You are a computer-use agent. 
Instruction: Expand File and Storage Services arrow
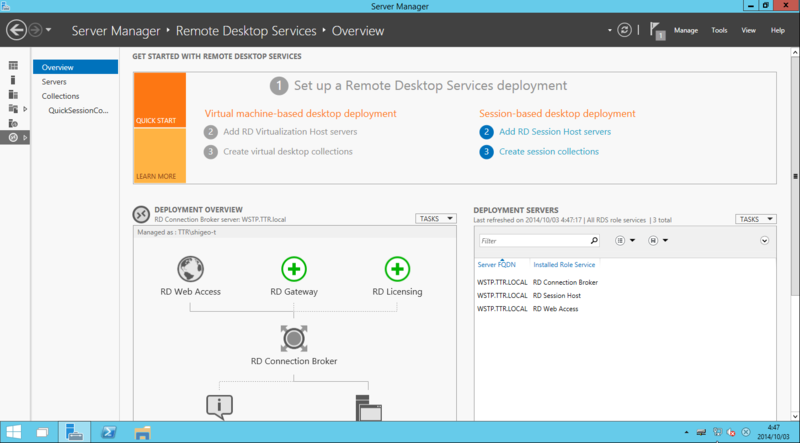click(x=25, y=109)
